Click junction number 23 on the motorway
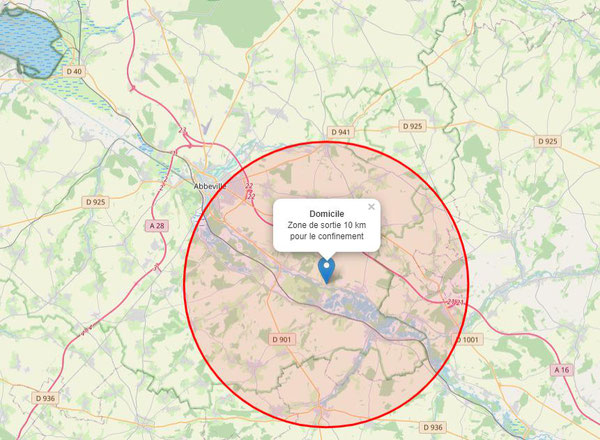The height and width of the screenshot is (440, 600). (183, 130)
